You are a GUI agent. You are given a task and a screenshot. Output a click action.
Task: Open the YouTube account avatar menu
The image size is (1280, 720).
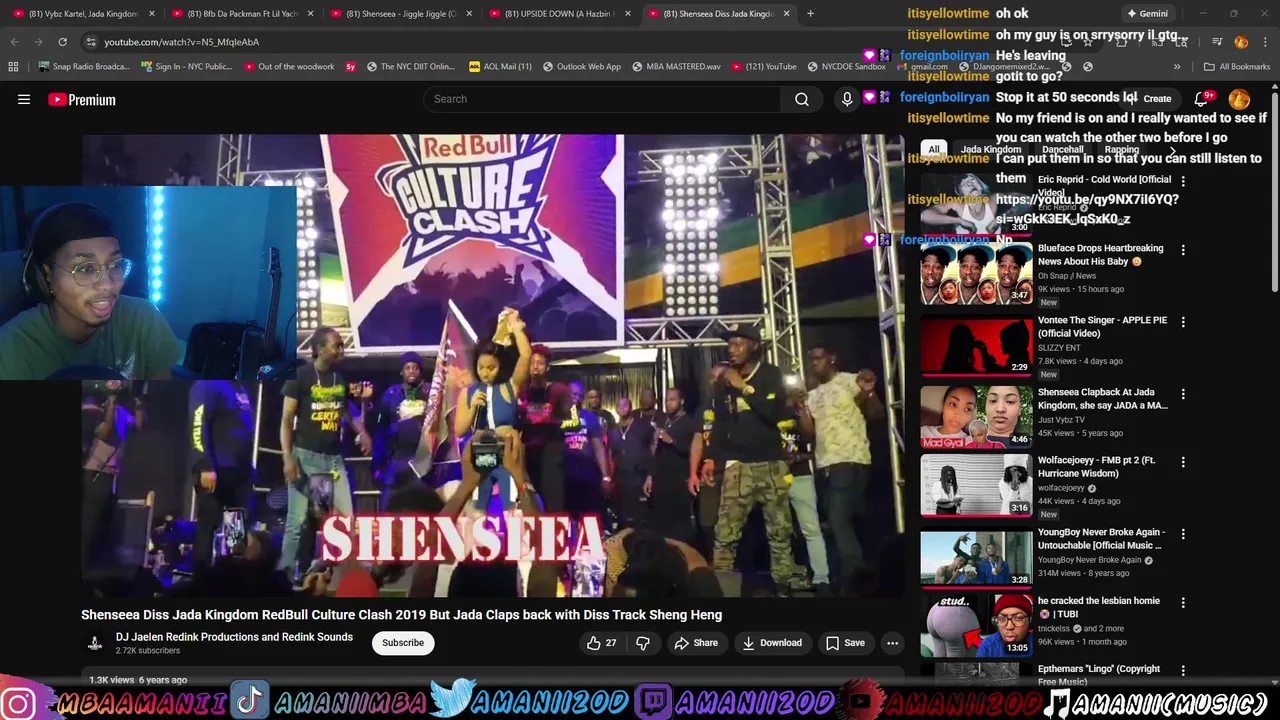pyautogui.click(x=1239, y=99)
